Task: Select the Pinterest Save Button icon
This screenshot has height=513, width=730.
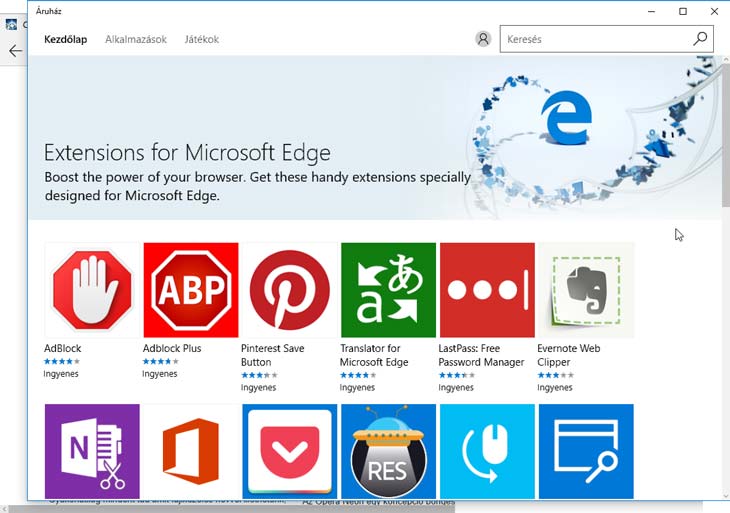Action: tap(290, 289)
